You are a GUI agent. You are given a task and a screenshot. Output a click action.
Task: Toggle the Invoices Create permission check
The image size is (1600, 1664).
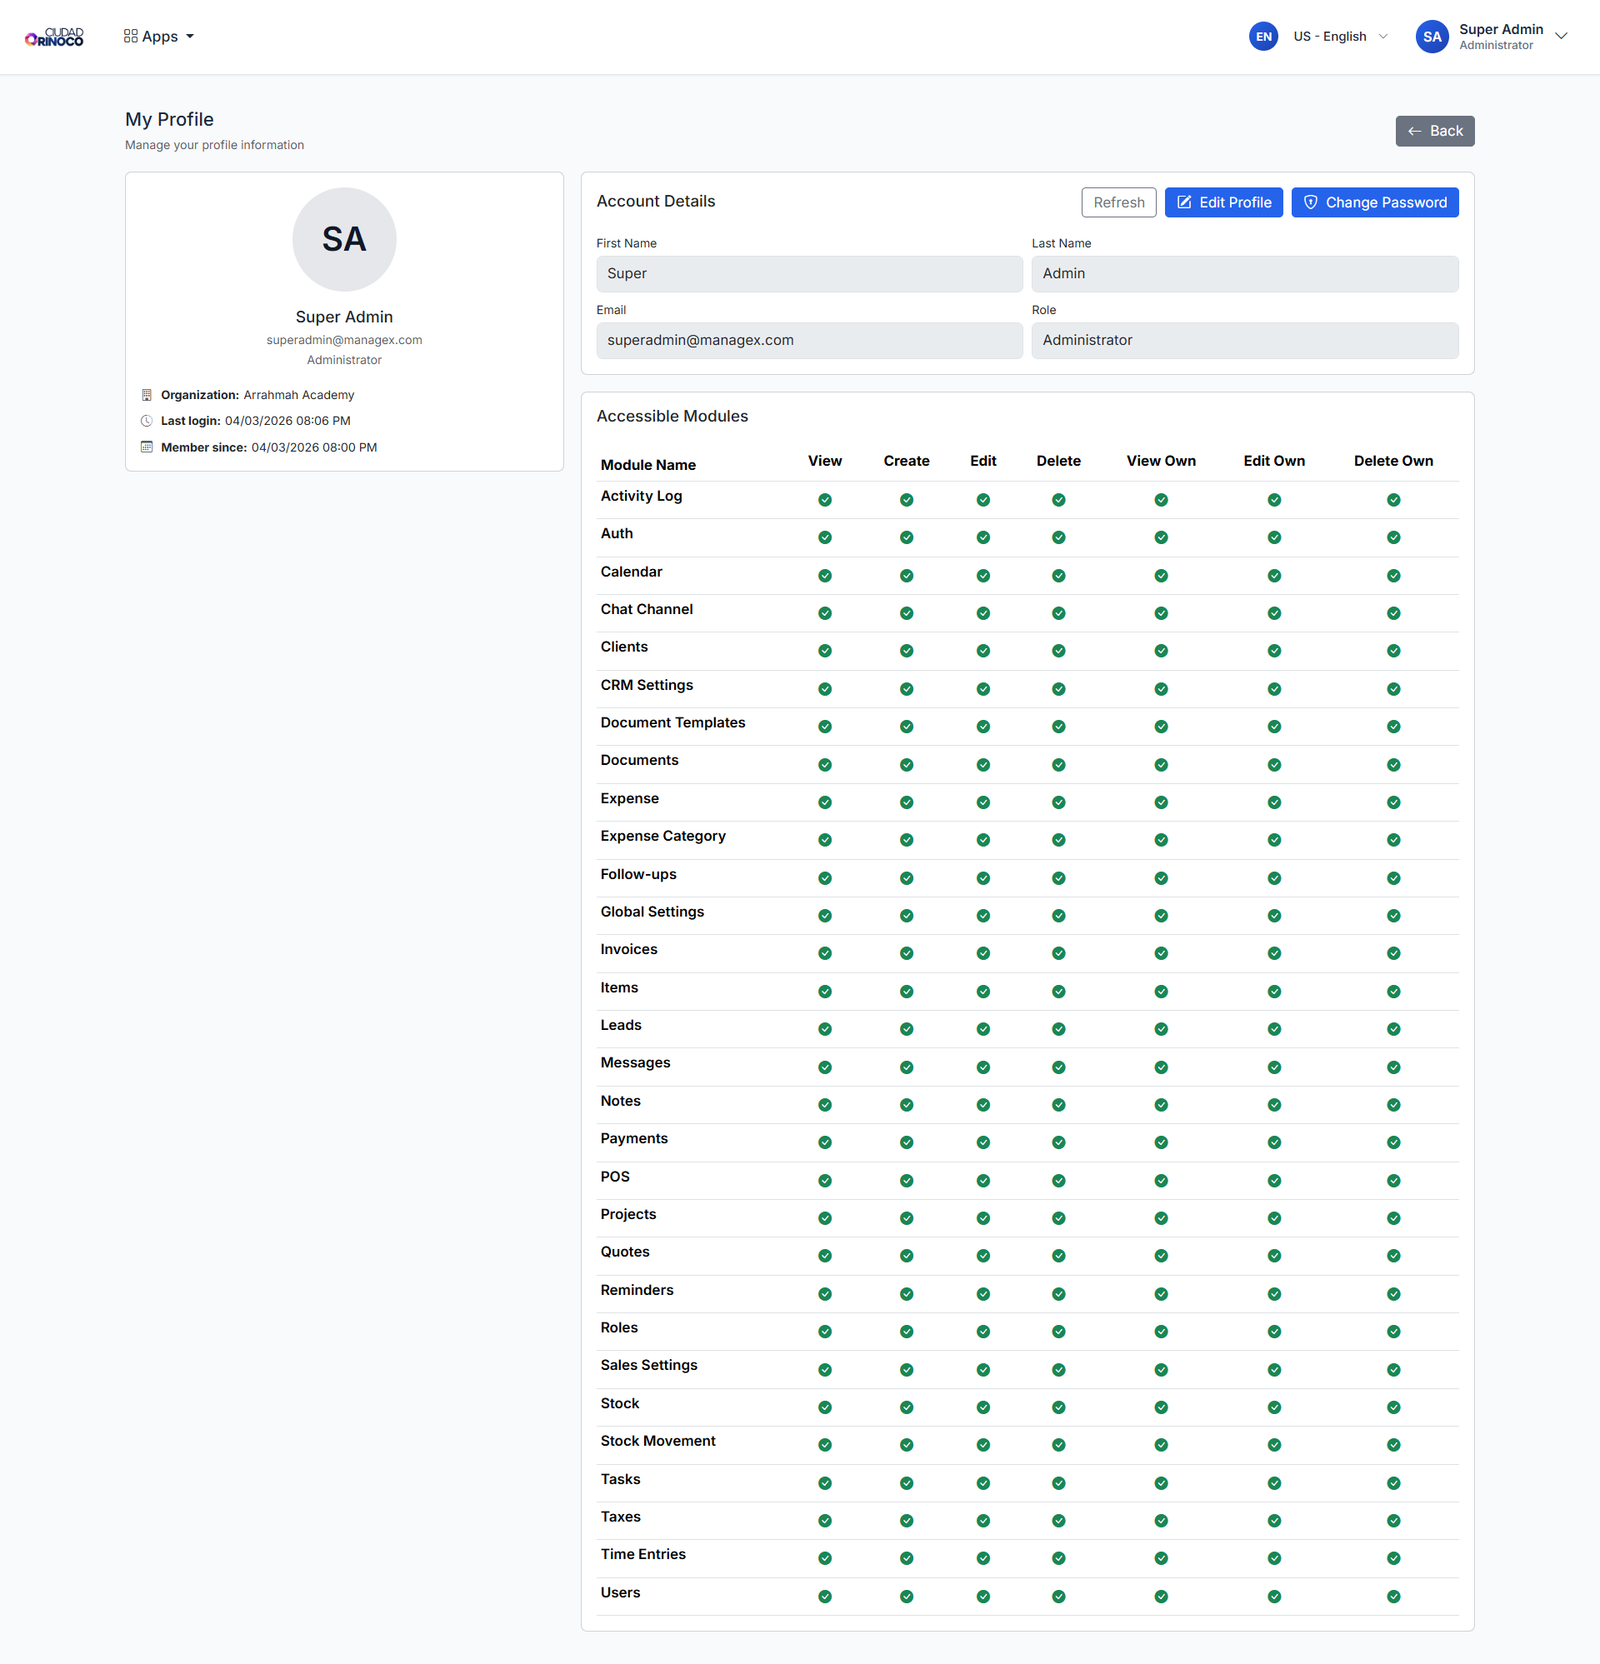coord(906,953)
